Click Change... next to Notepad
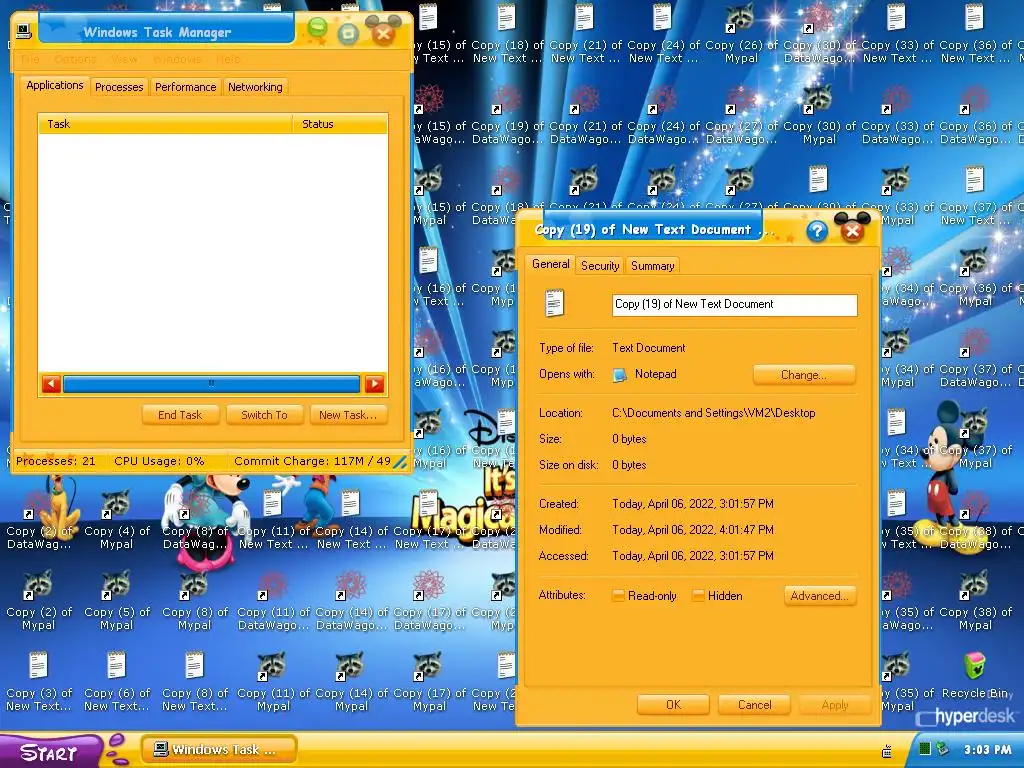 pos(804,375)
